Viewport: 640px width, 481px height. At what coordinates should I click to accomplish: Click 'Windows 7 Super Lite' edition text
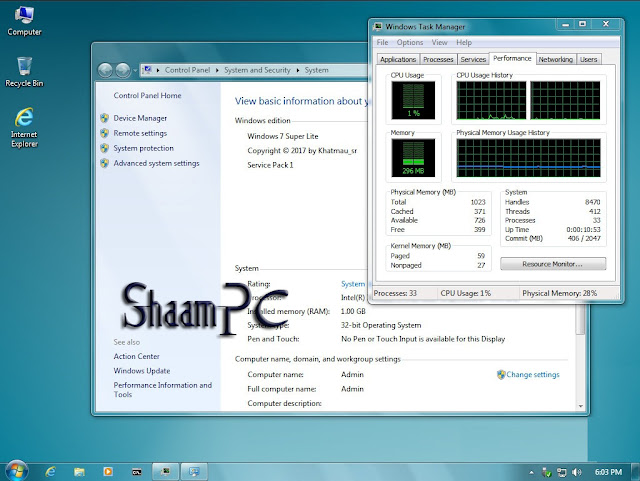click(x=282, y=136)
